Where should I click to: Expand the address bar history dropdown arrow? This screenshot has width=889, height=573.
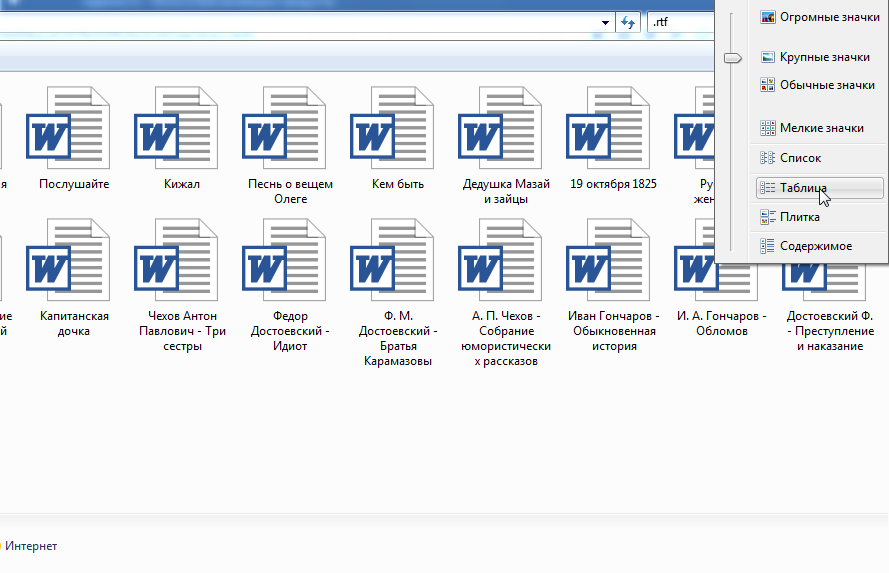tap(605, 23)
